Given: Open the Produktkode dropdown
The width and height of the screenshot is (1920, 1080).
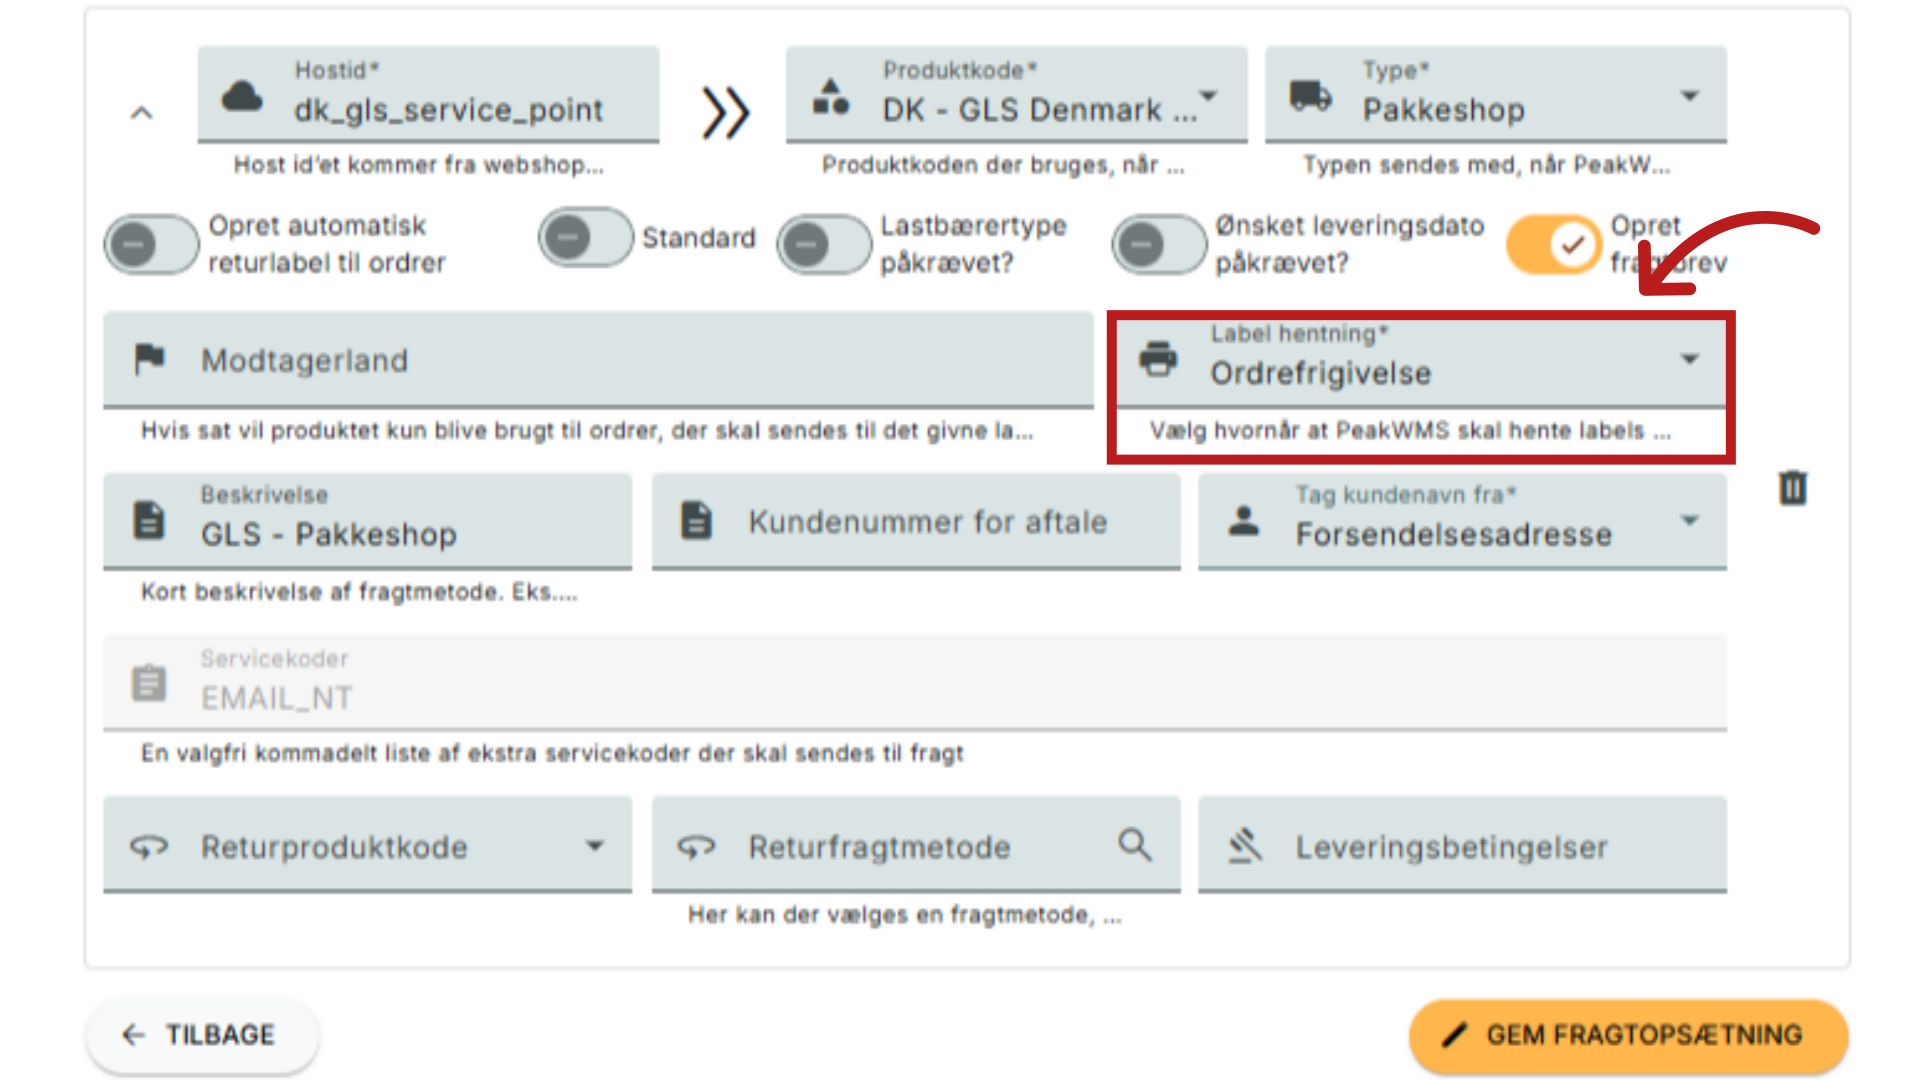Looking at the screenshot, I should click(x=1208, y=97).
